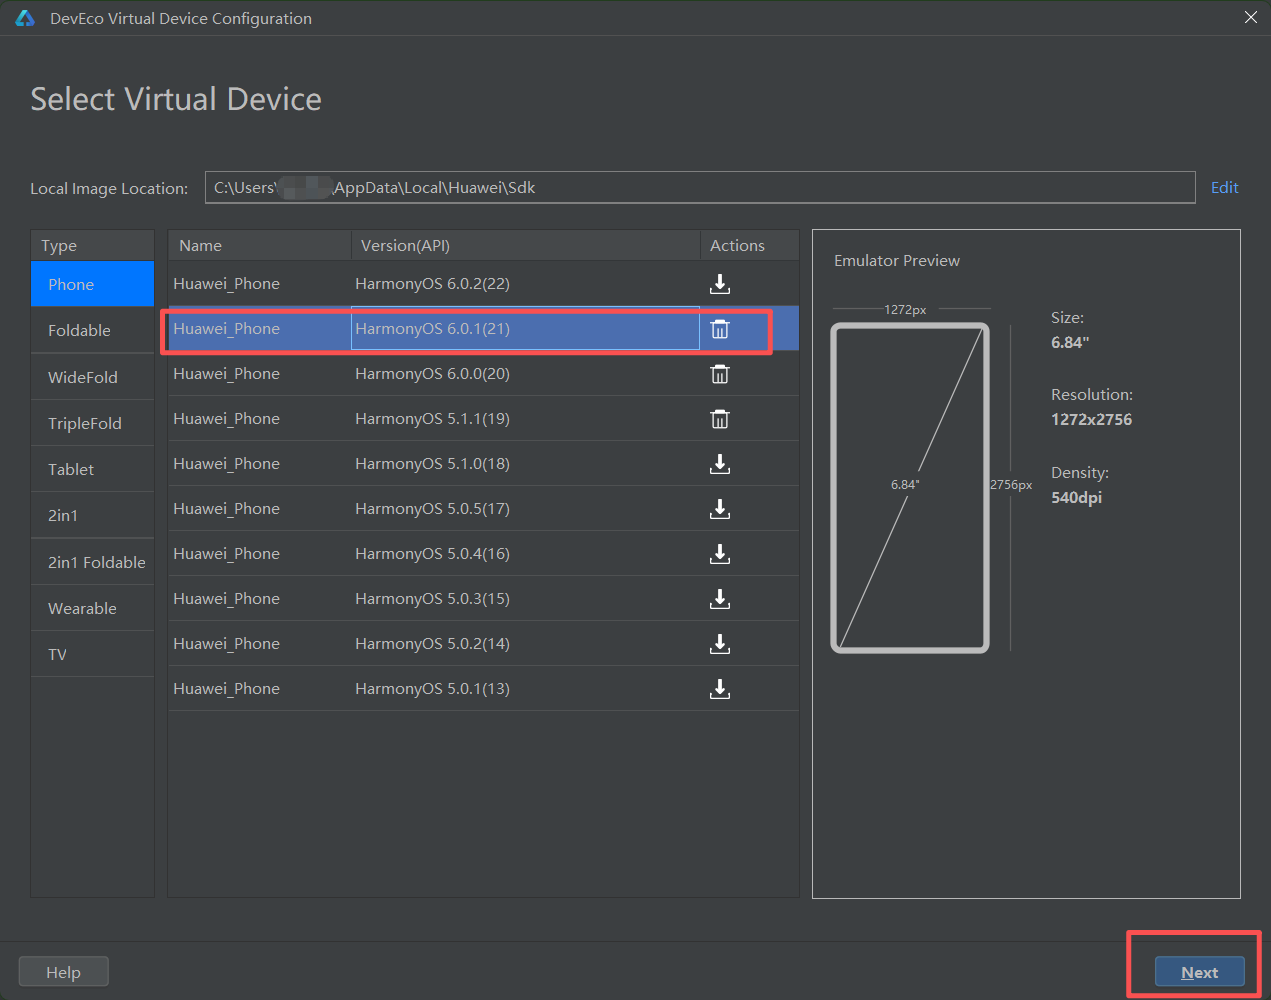Select the Foldable device type

(x=92, y=330)
